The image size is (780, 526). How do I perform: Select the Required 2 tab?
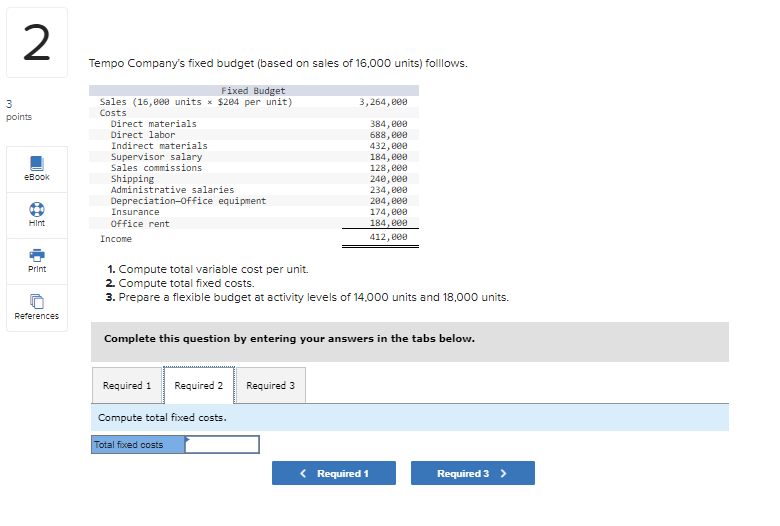point(199,386)
